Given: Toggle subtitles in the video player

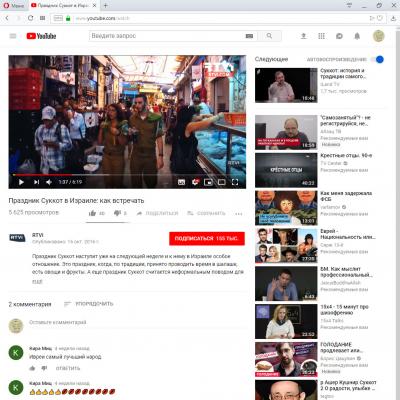Looking at the screenshot, I should click(181, 182).
